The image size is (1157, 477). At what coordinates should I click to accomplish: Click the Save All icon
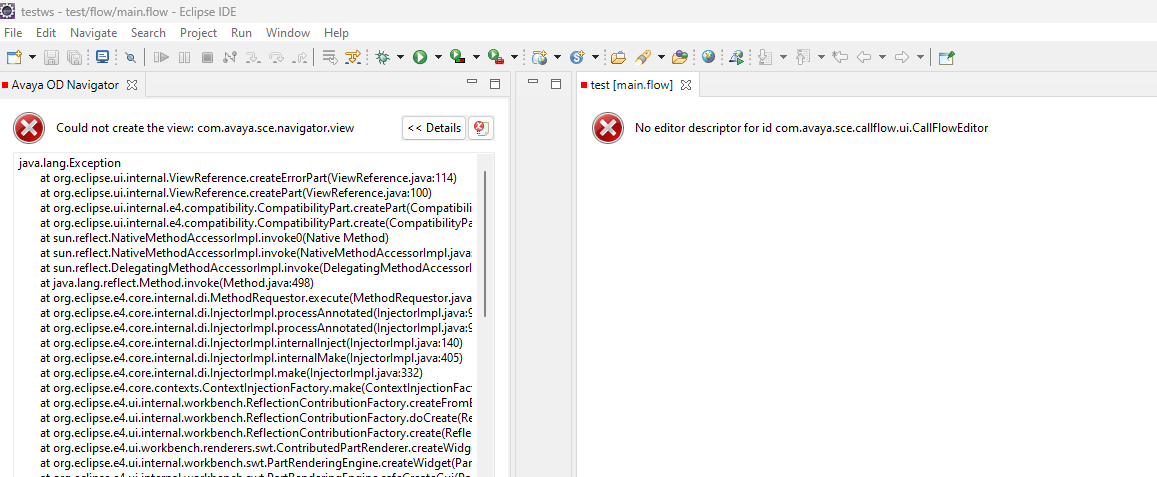(74, 57)
